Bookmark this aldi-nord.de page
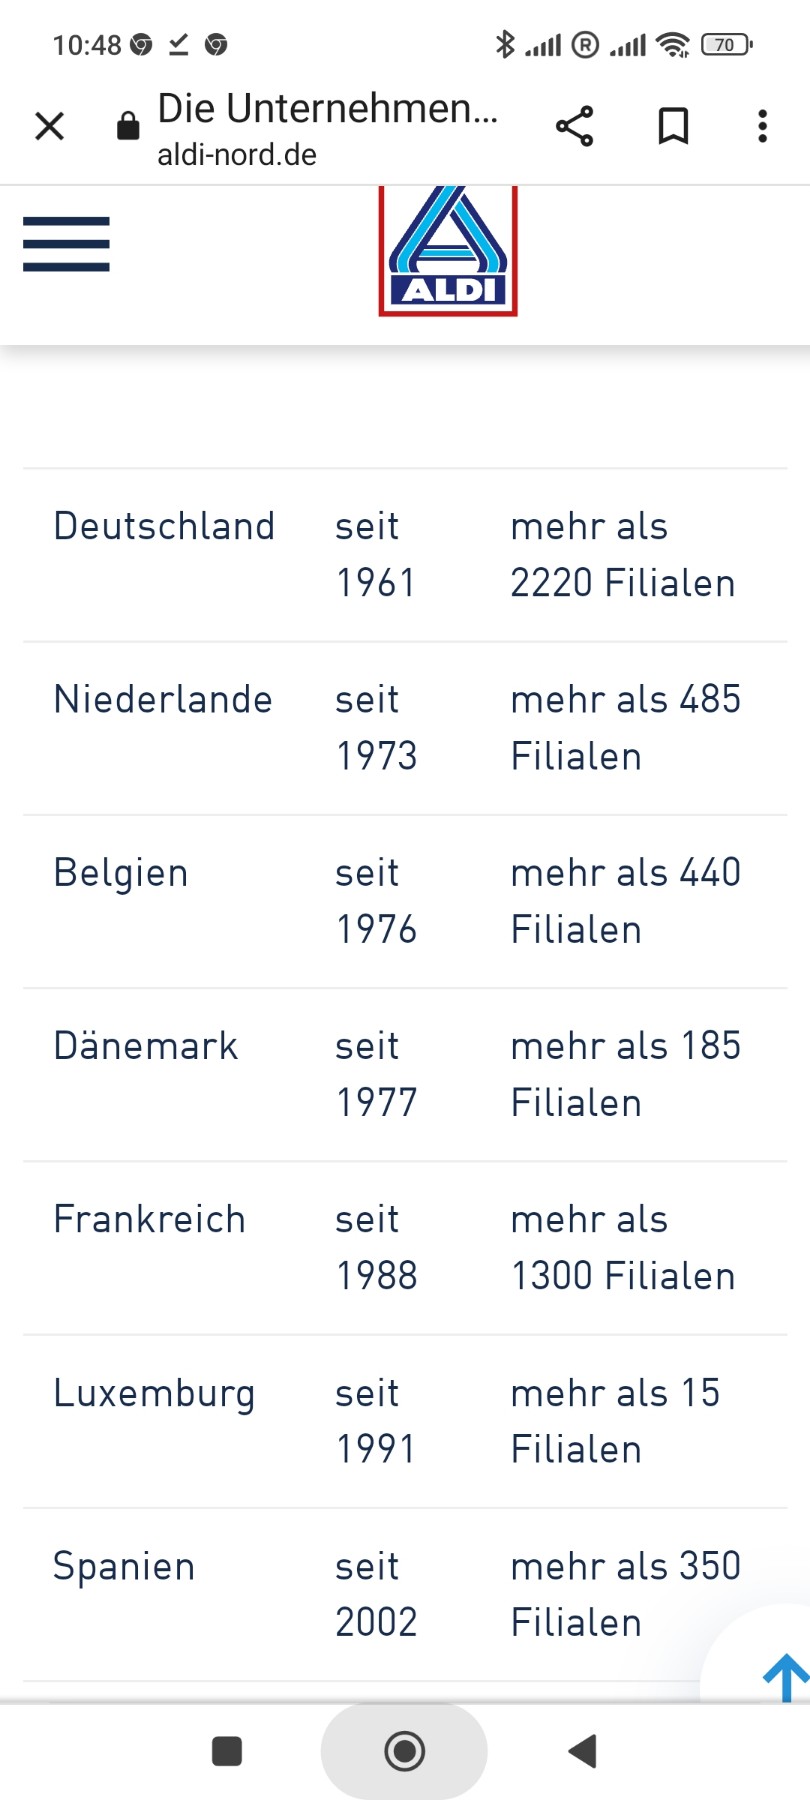Viewport: 810px width, 1800px height. [x=673, y=126]
